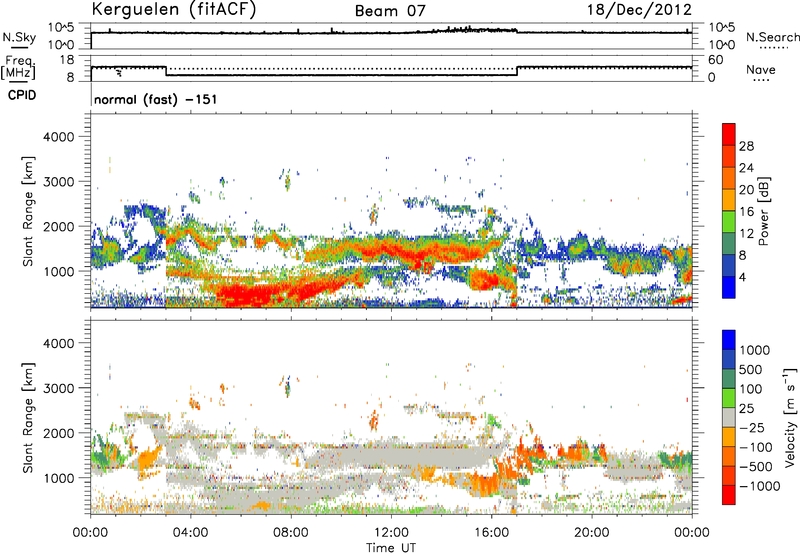This screenshot has height=554, width=800.
Task: Click the velocity panel 'Slant Range [km]' label
Action: [x=28, y=418]
